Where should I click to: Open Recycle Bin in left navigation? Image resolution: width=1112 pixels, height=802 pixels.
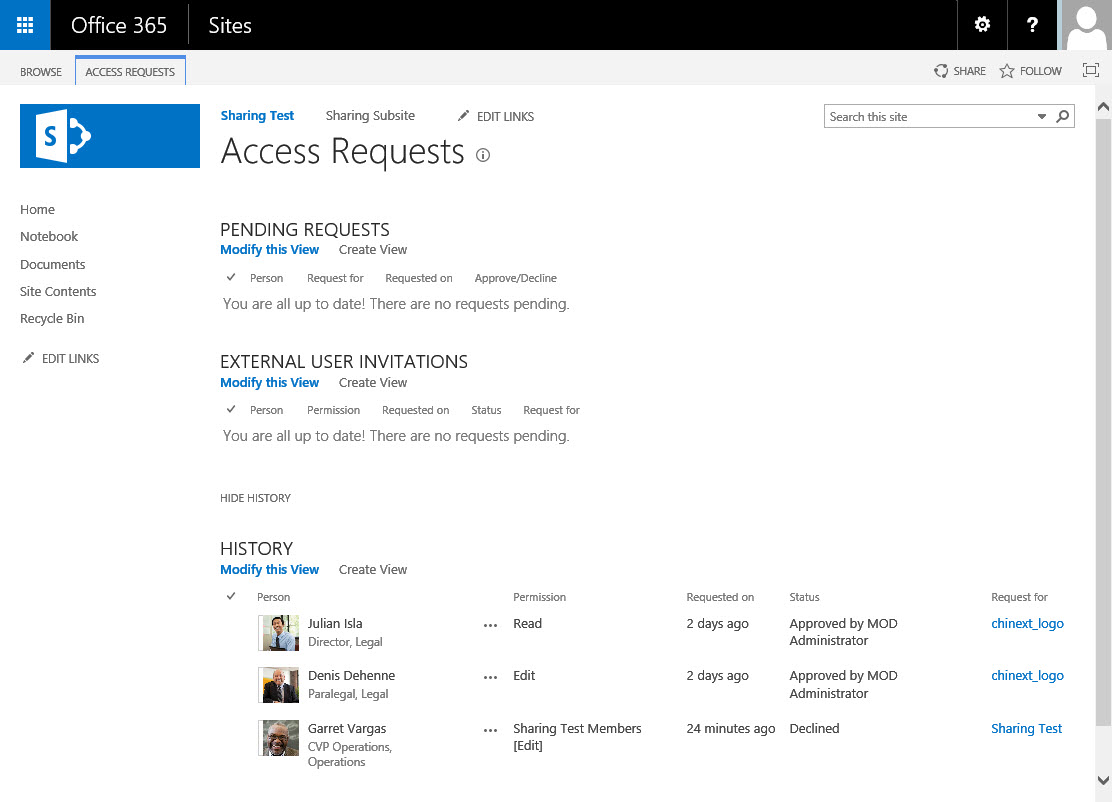[x=52, y=318]
